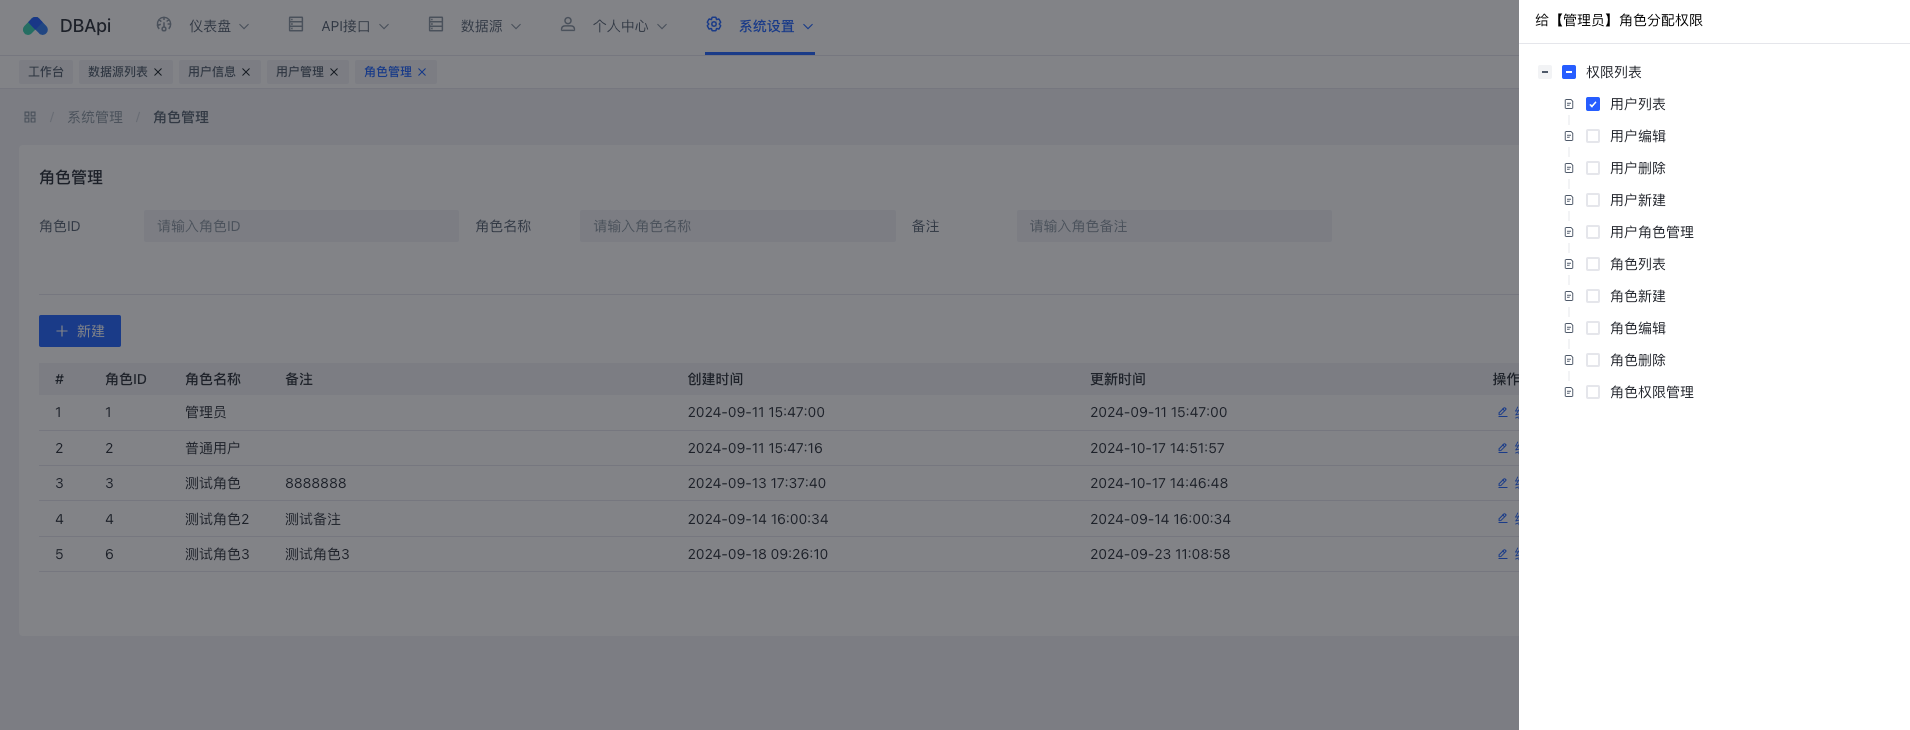The width and height of the screenshot is (1910, 730).
Task: Open the 仪表盘 top menu
Action: pos(210,26)
